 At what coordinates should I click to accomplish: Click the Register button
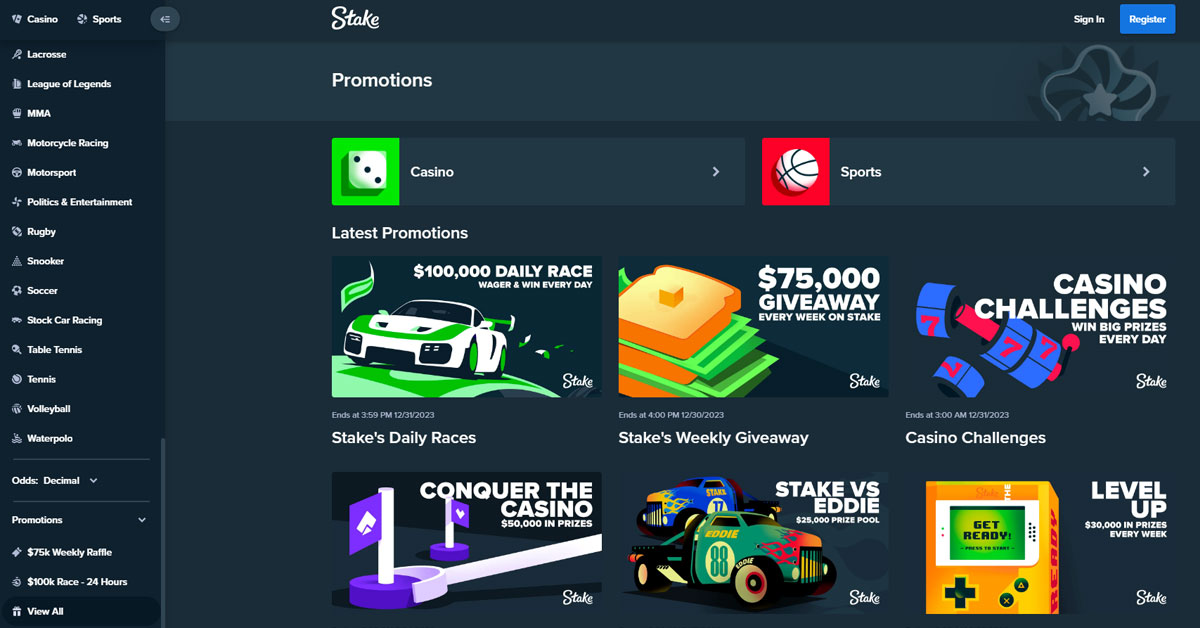coord(1147,19)
